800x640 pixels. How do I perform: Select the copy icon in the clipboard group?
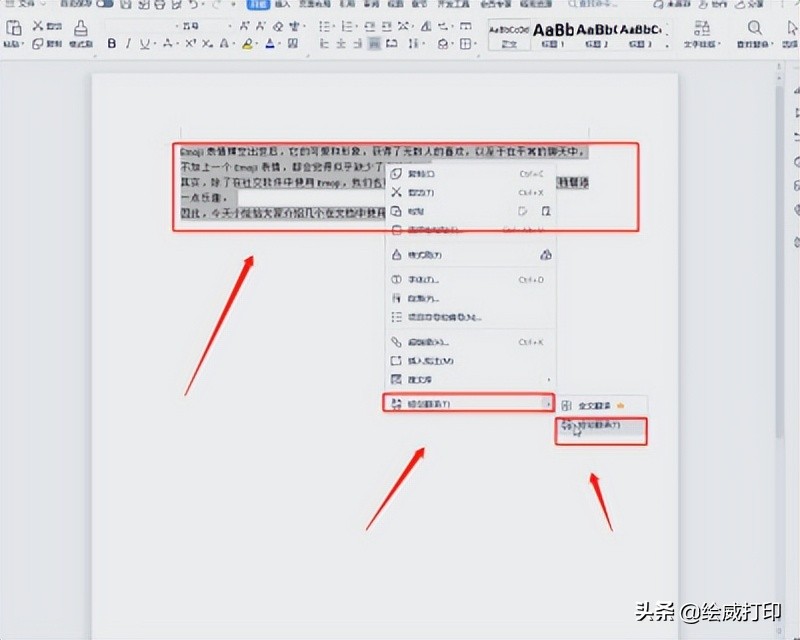(x=37, y=44)
